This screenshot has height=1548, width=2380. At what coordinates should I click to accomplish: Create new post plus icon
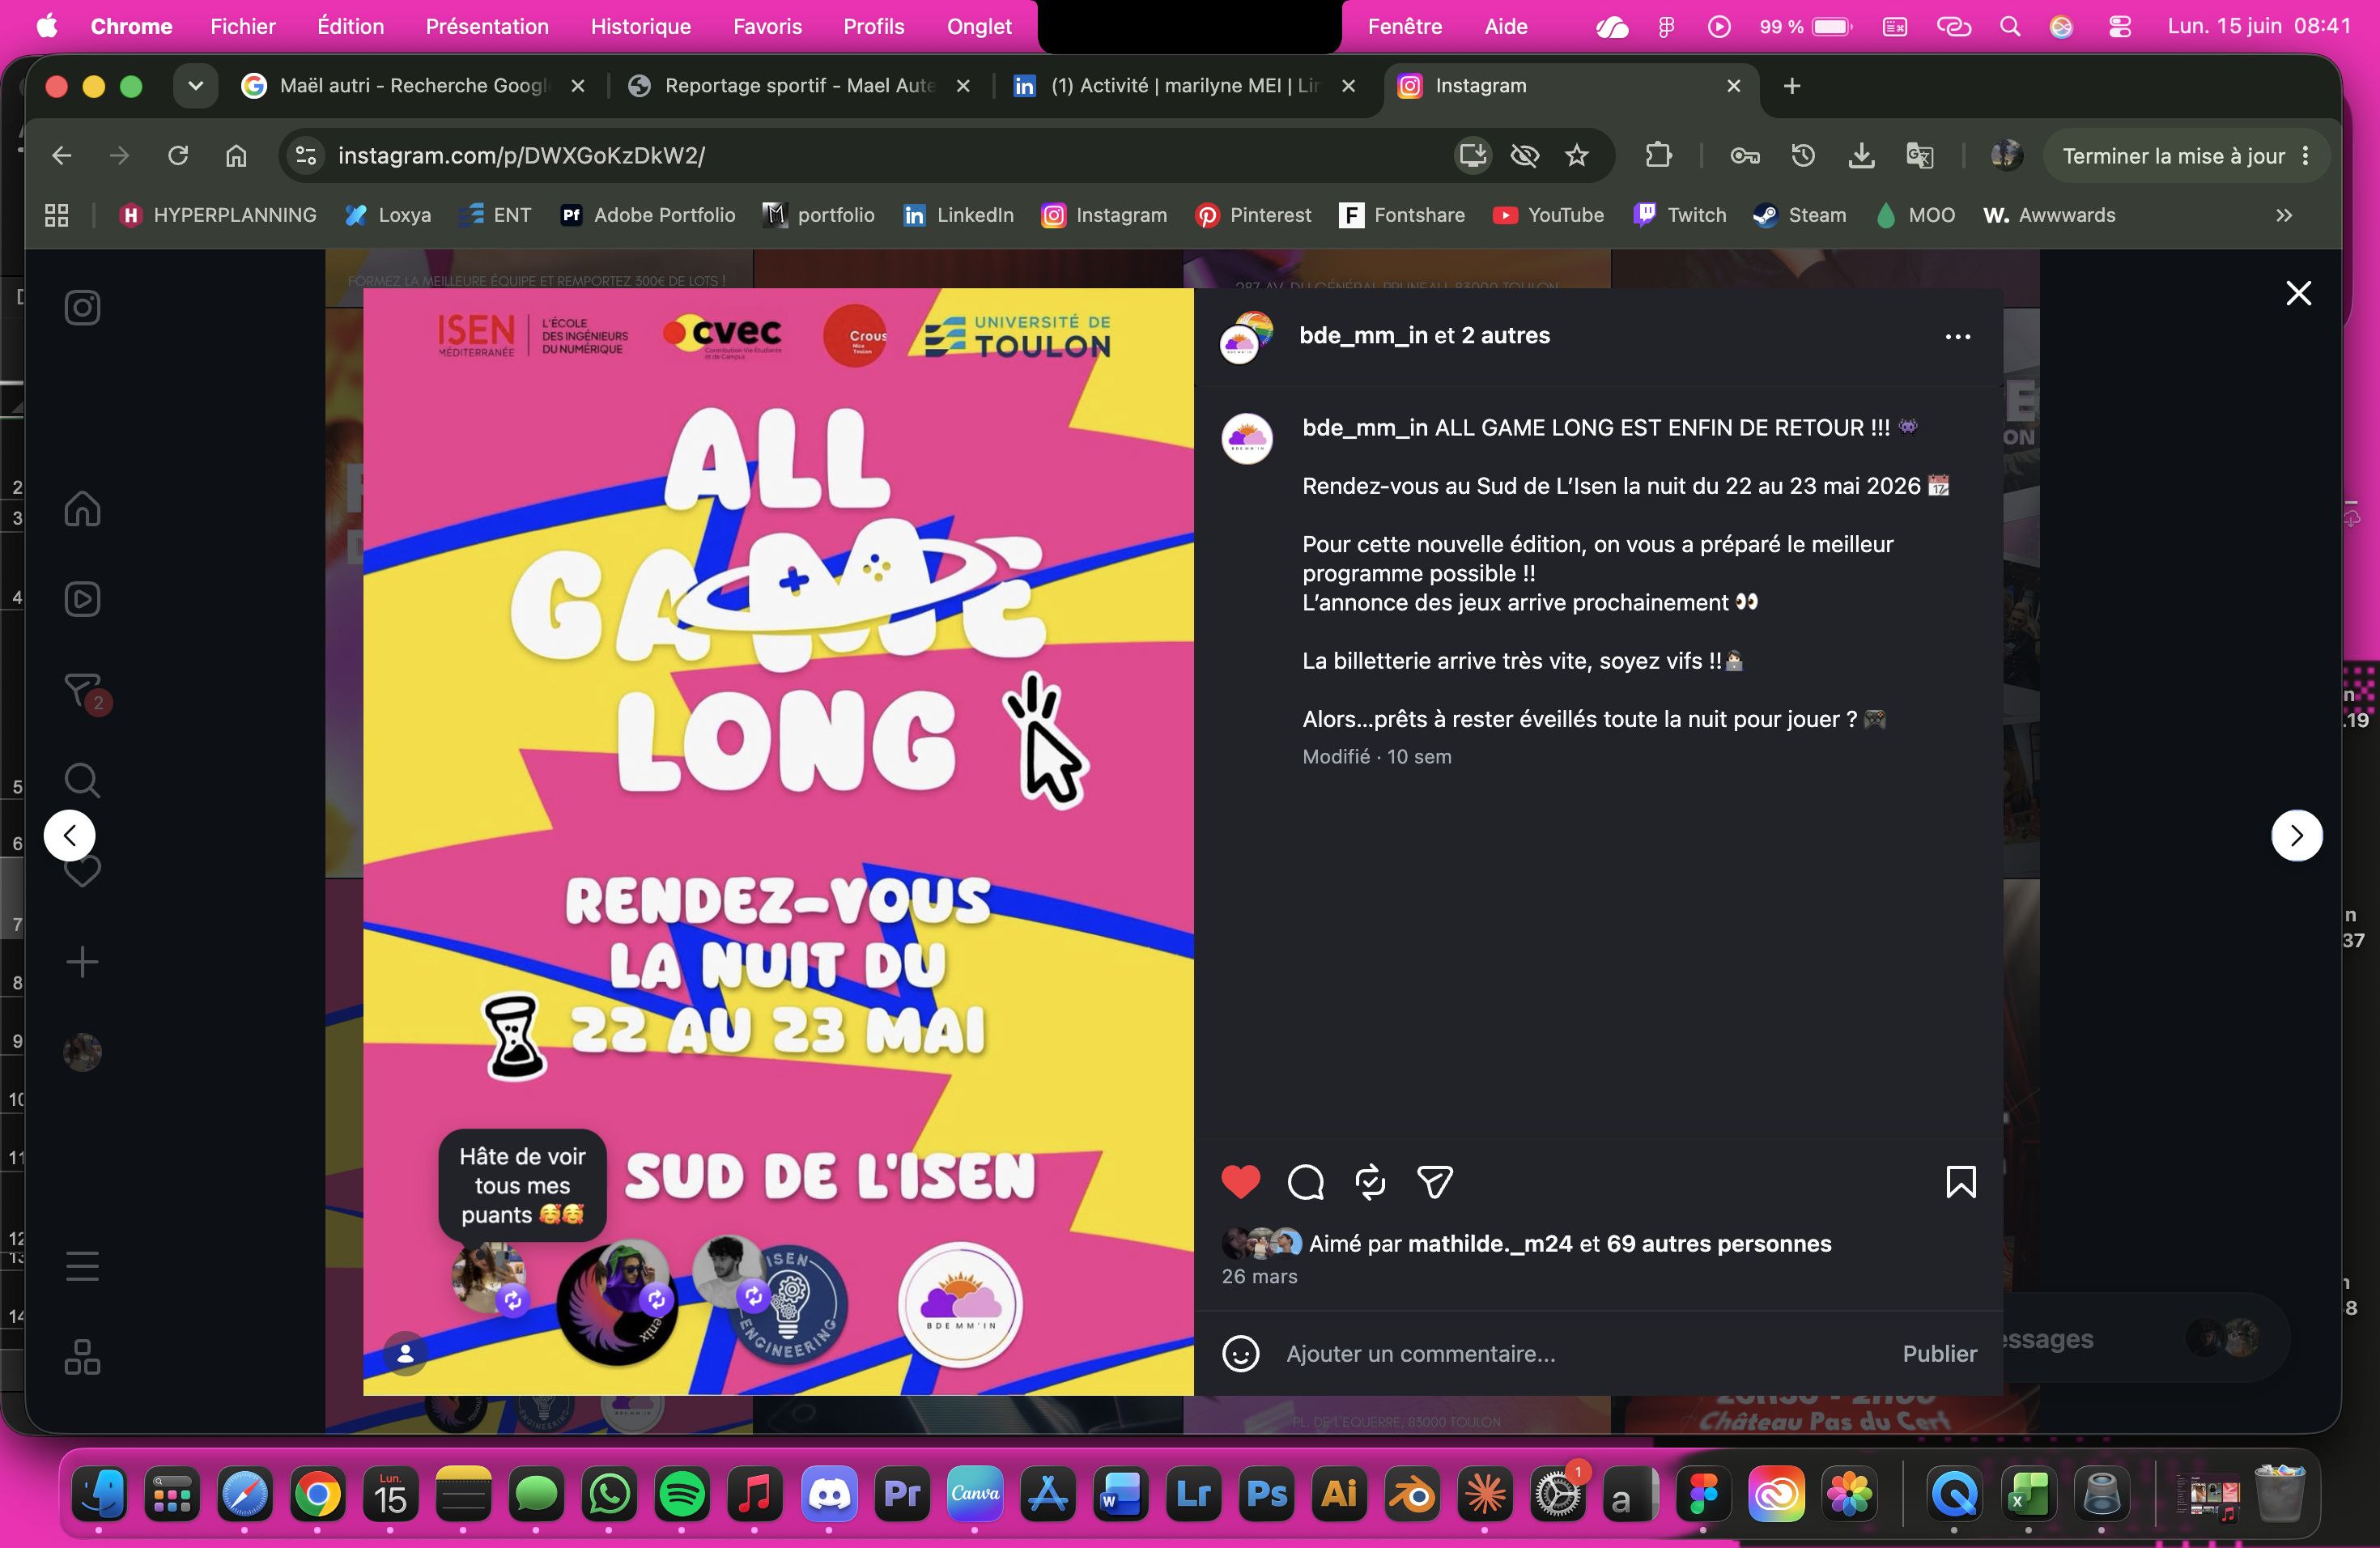[x=82, y=962]
